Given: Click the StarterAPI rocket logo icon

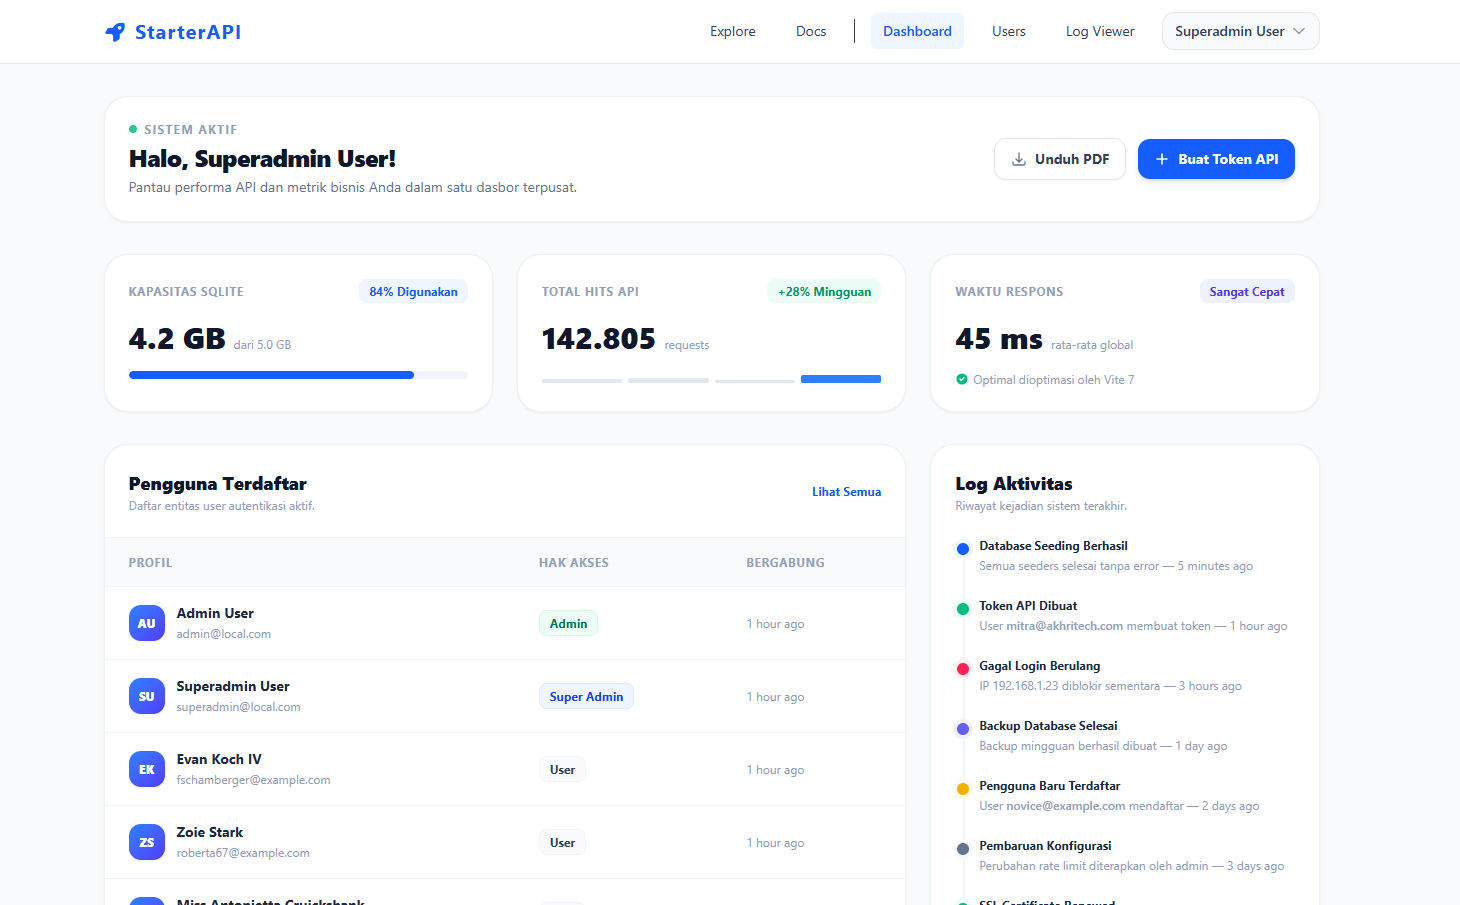Looking at the screenshot, I should tap(115, 32).
